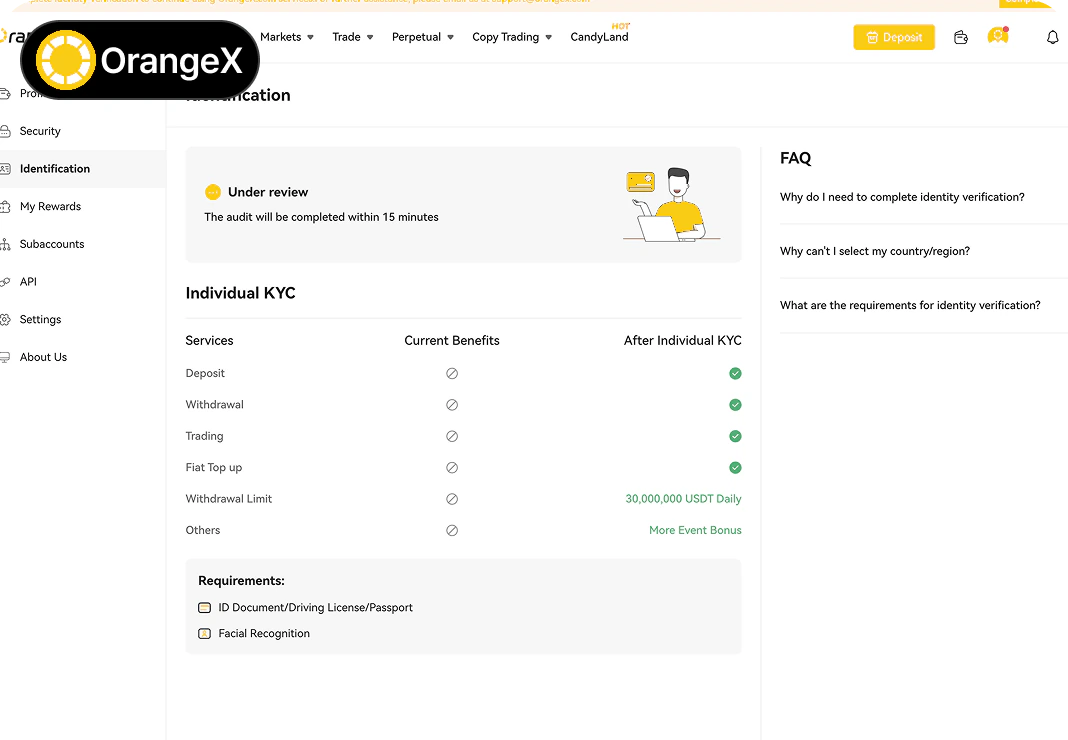Click the wallet icon in header
The height and width of the screenshot is (740, 1068).
pyautogui.click(x=960, y=37)
